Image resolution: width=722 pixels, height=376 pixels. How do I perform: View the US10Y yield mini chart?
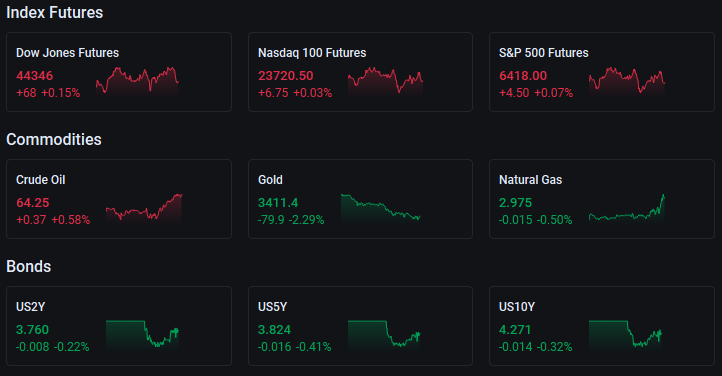coord(625,335)
